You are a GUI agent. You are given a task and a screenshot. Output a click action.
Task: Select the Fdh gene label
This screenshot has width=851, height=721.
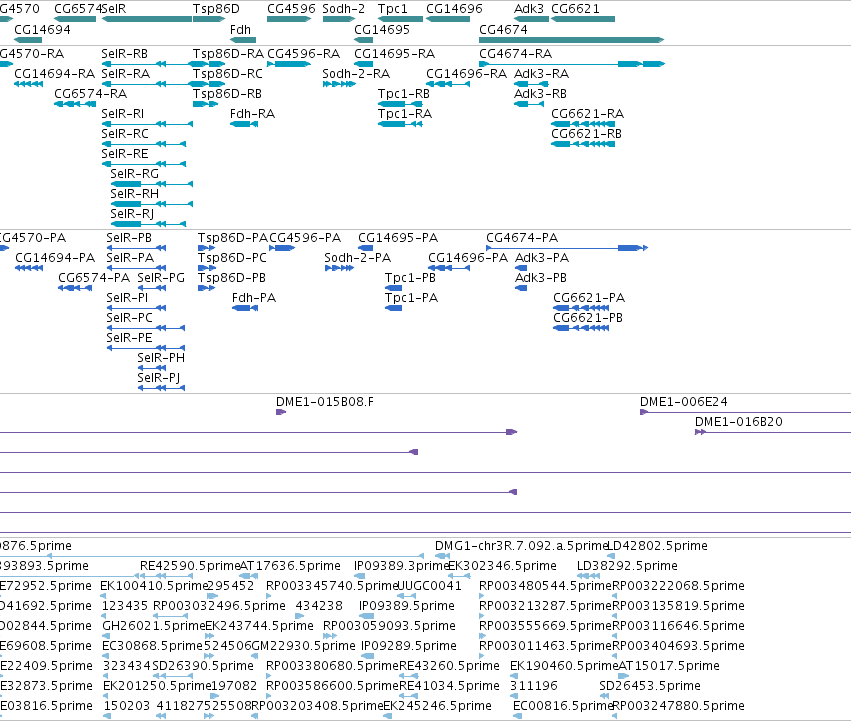[240, 30]
